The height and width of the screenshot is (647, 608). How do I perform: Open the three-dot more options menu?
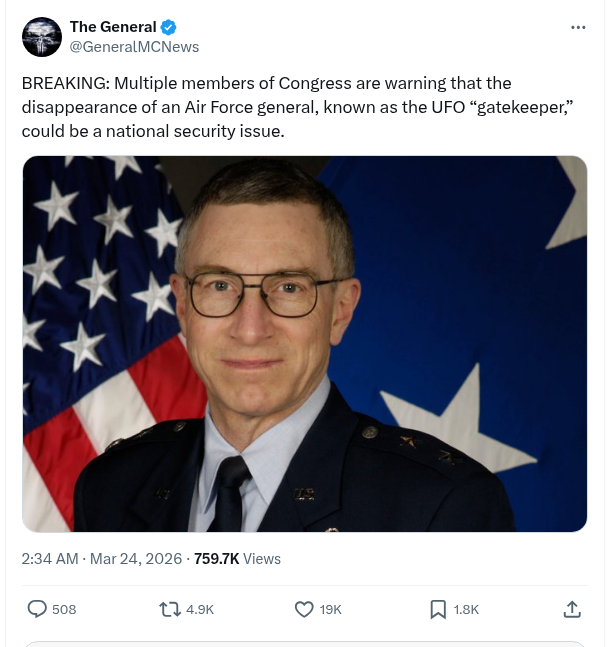pyautogui.click(x=578, y=27)
